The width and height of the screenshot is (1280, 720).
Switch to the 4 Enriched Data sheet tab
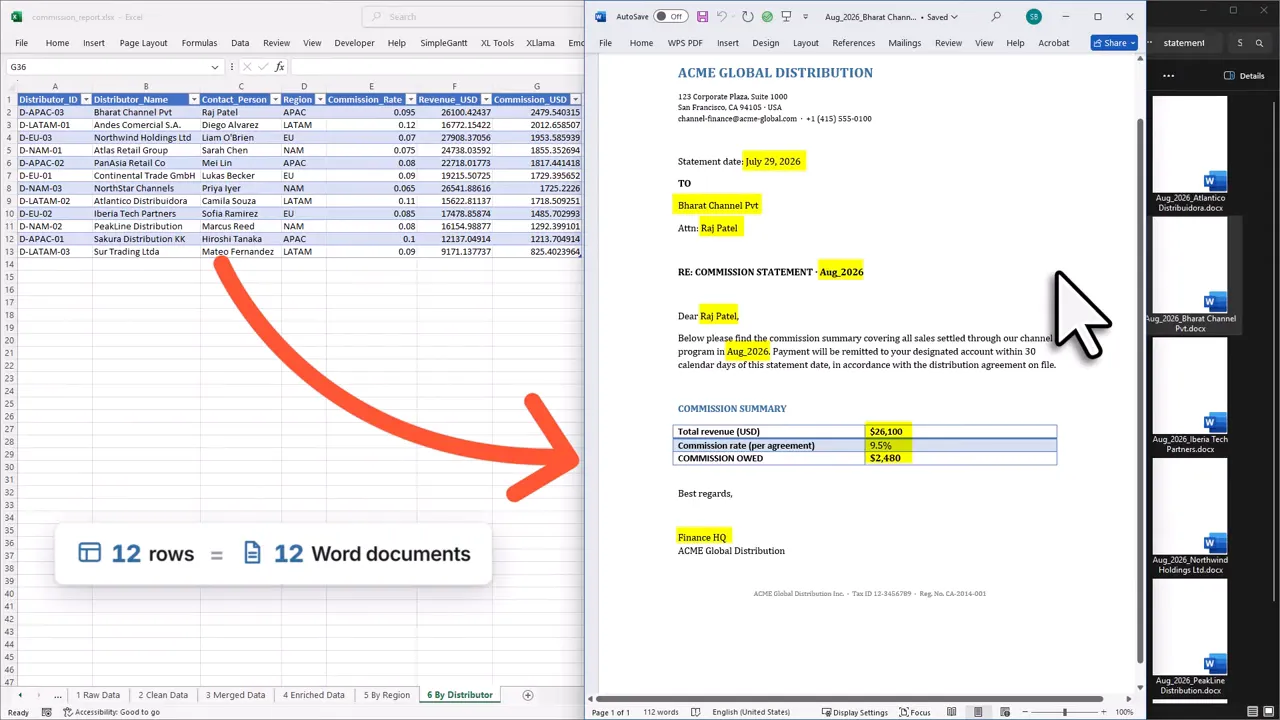coord(313,695)
